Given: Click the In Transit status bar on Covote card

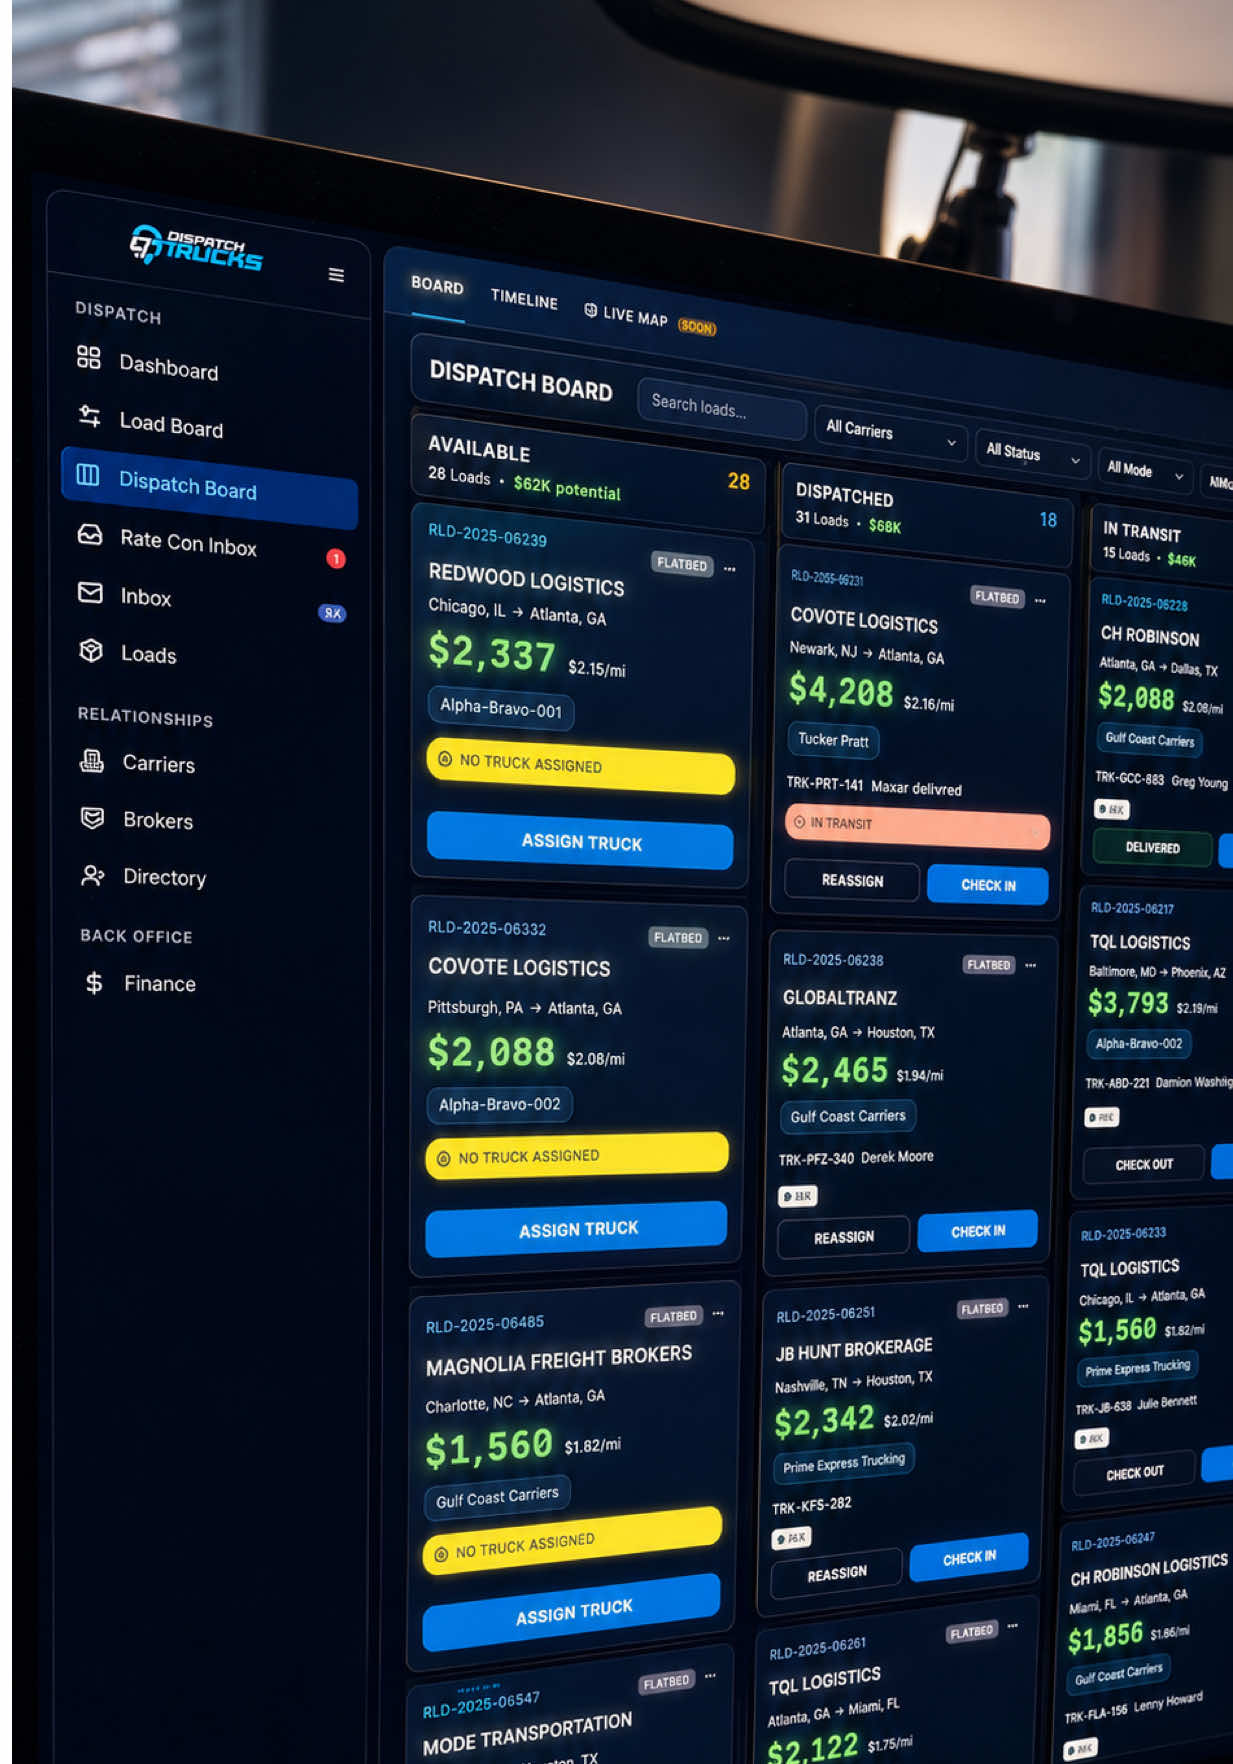Looking at the screenshot, I should coord(918,826).
